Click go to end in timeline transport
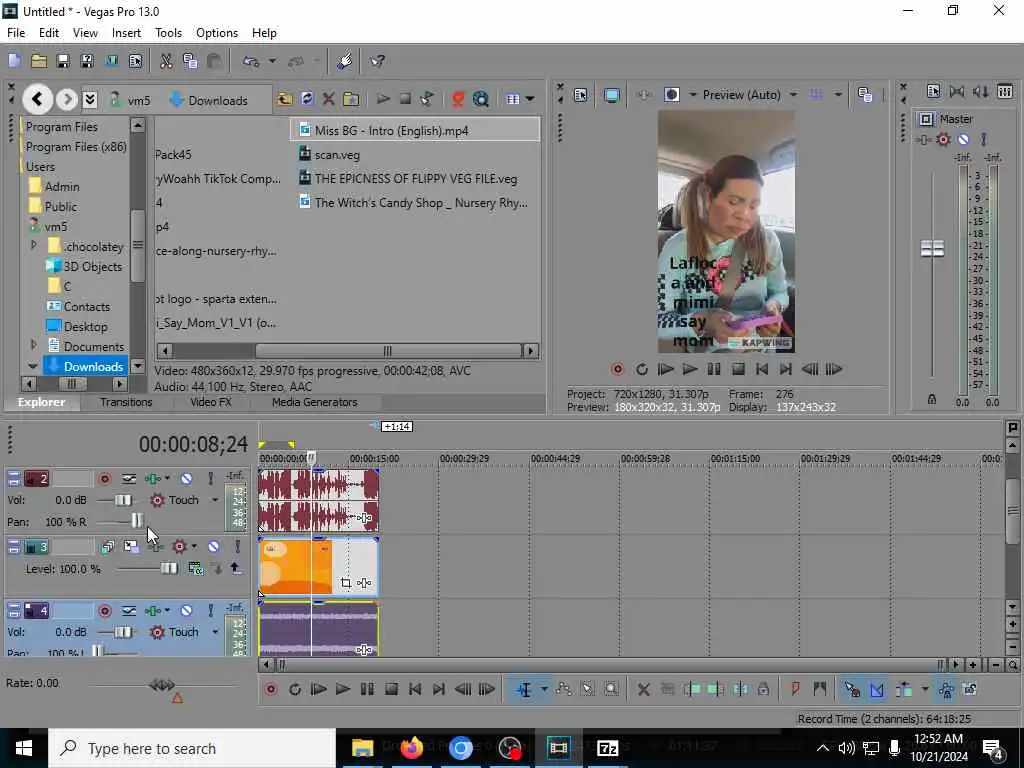1024x768 pixels. [439, 689]
